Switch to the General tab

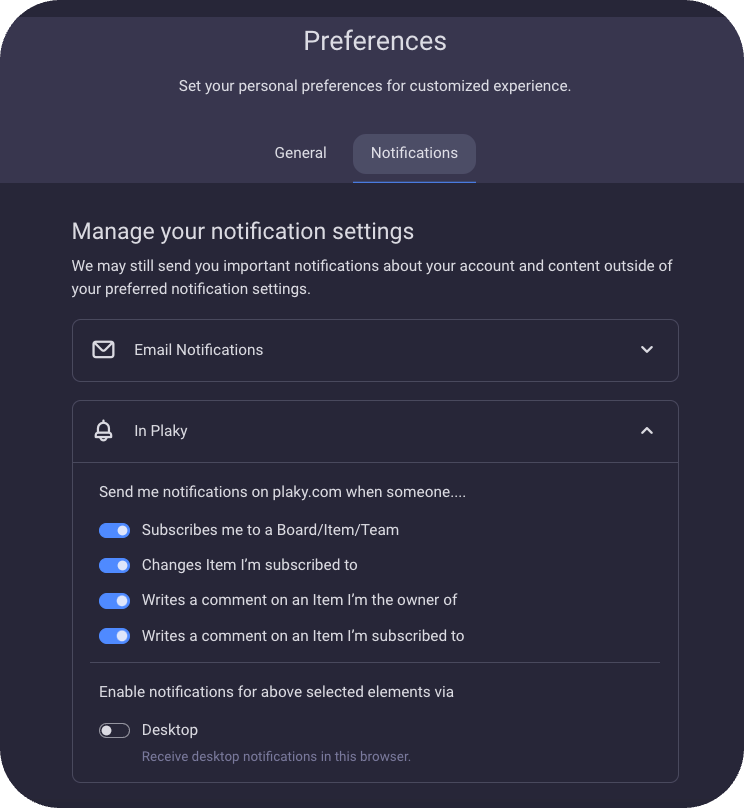point(300,153)
